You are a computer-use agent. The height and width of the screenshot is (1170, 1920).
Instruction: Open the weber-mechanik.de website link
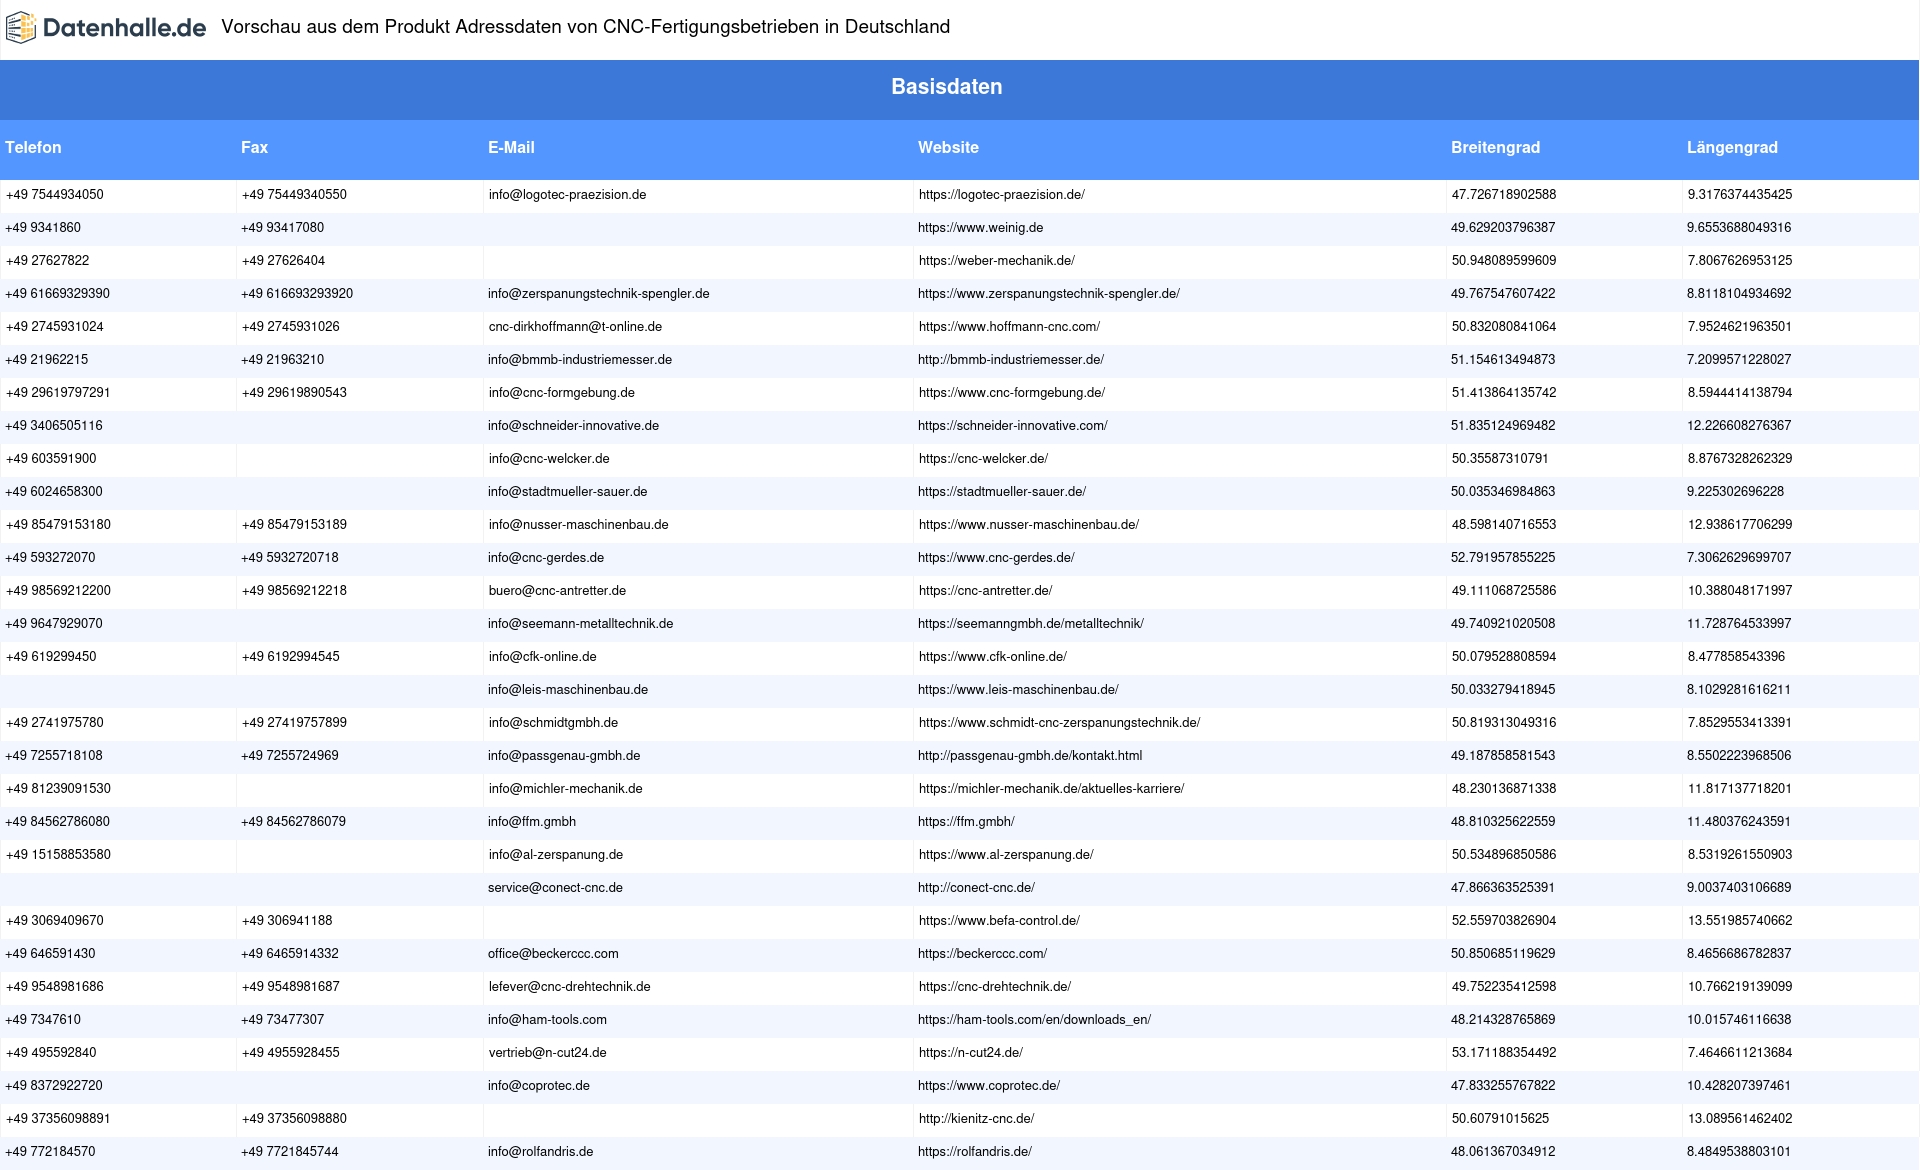click(997, 261)
